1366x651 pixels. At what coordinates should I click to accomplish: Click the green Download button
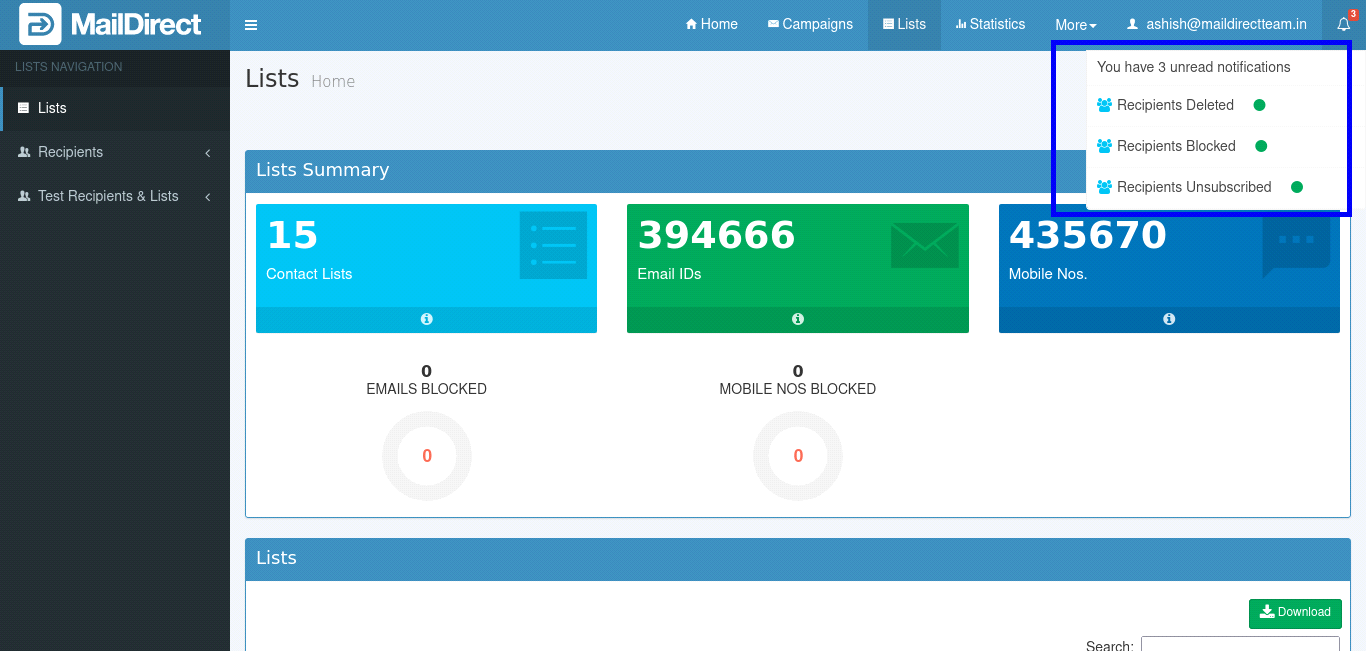coord(1295,613)
